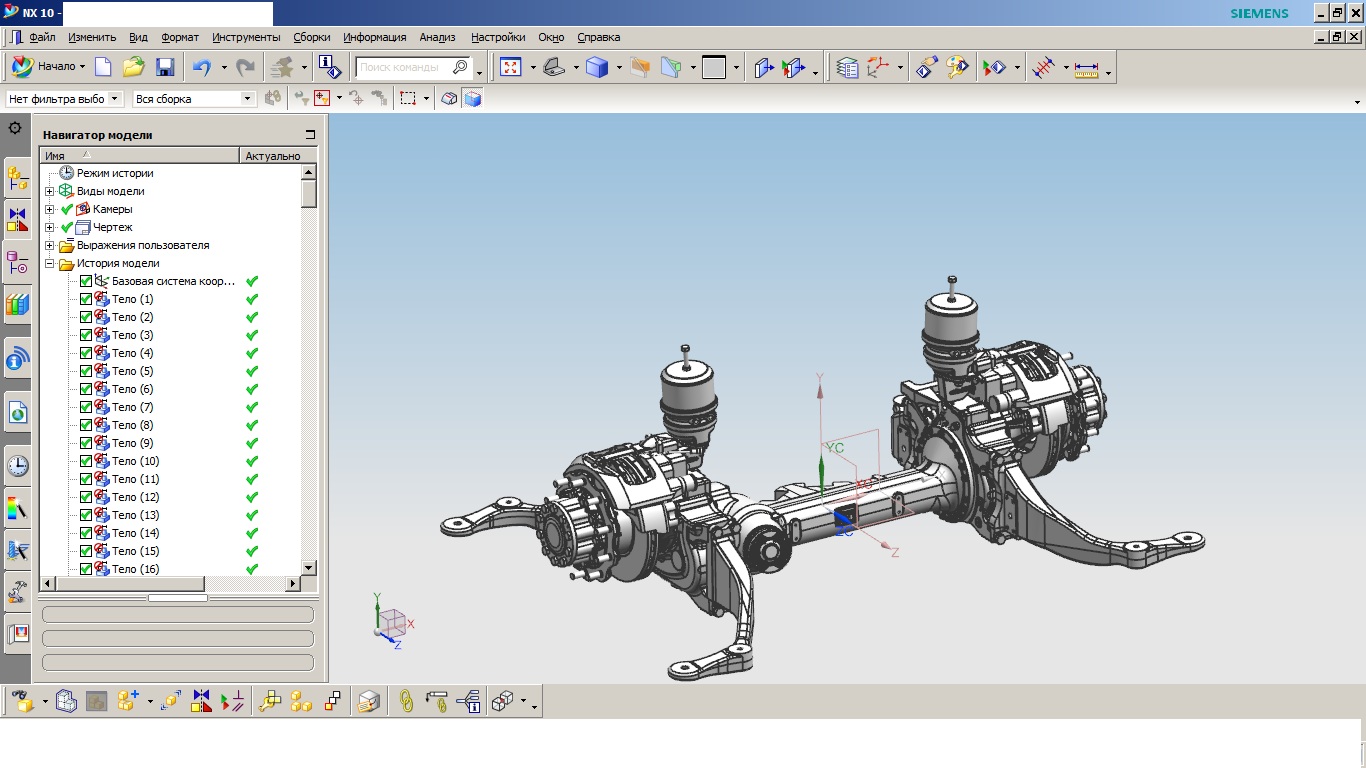Expand the Чертеж tree node
The height and width of the screenshot is (768, 1366).
pos(50,227)
